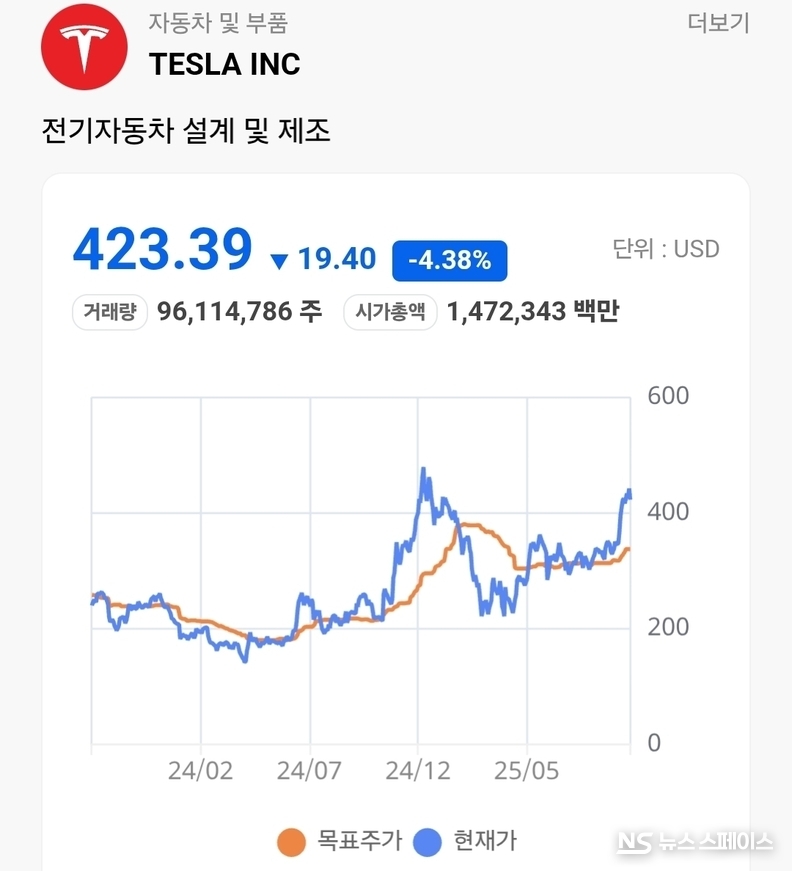The width and height of the screenshot is (792, 871).
Task: Click the blue down-triangle price change icon
Action: 279,261
